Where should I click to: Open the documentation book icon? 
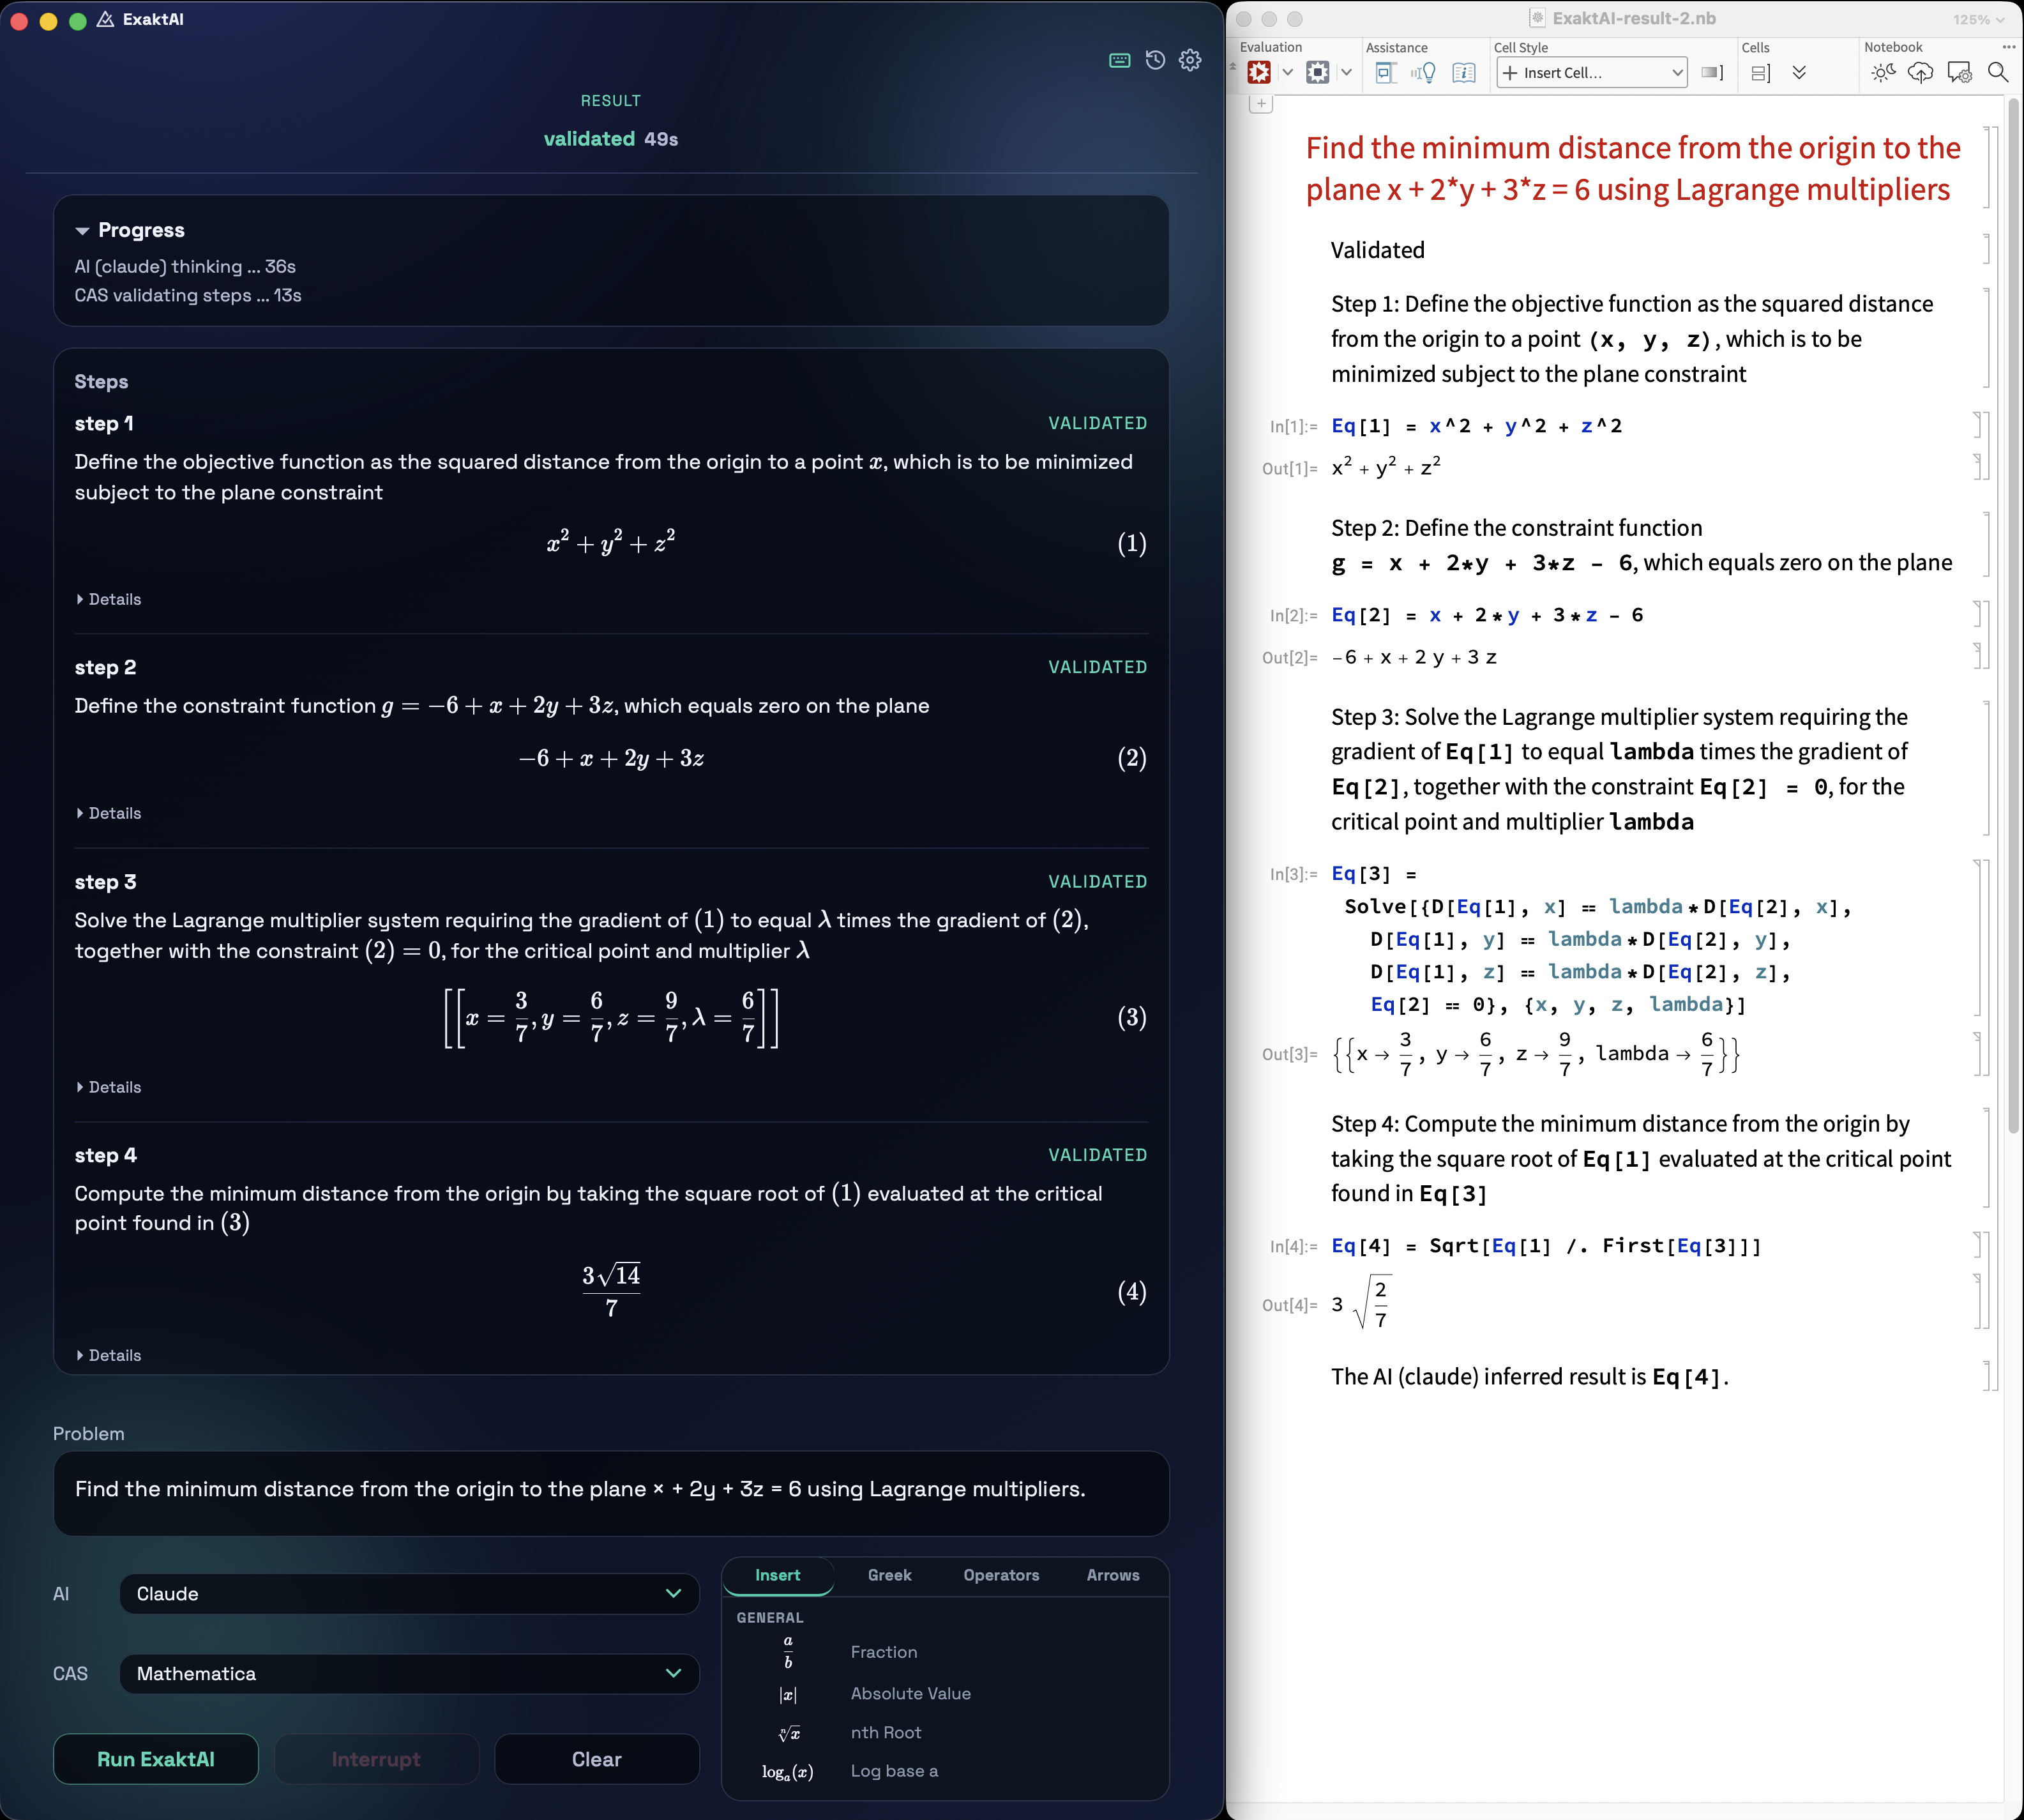(1464, 72)
